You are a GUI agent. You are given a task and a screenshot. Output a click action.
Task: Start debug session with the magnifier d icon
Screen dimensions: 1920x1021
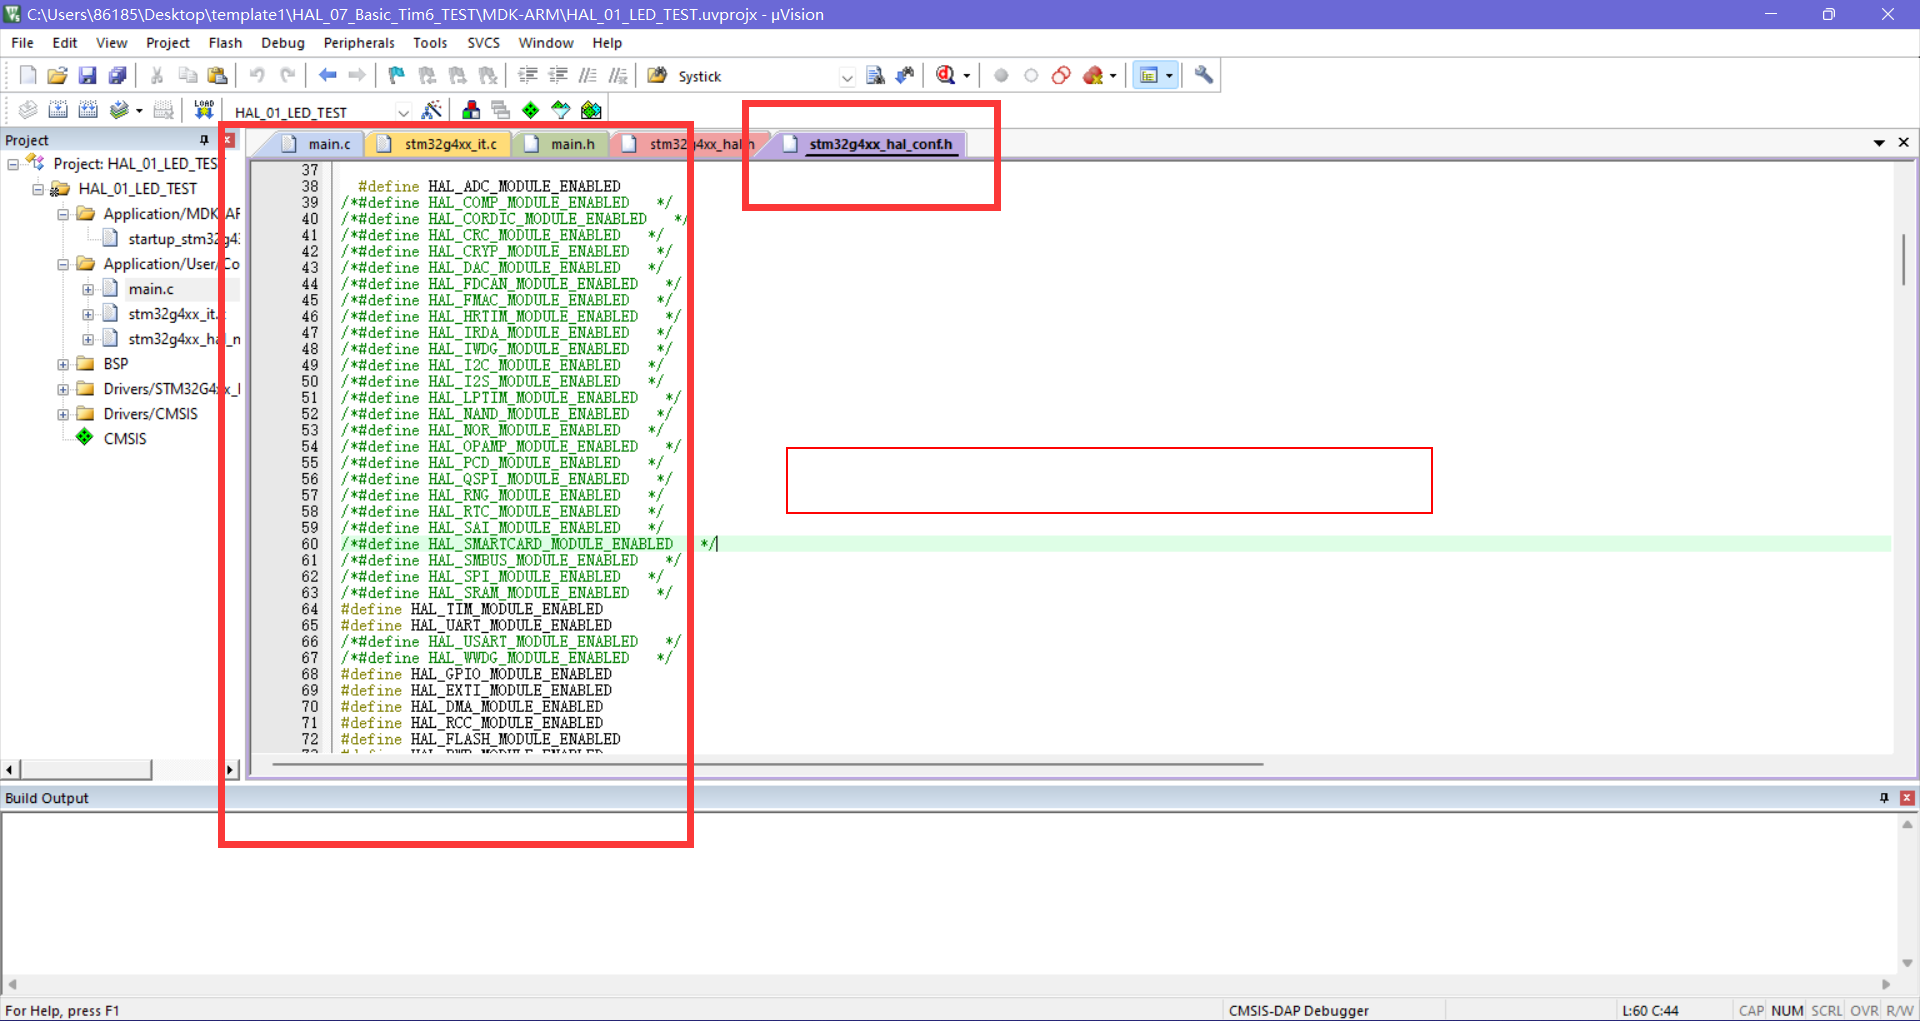(x=945, y=75)
